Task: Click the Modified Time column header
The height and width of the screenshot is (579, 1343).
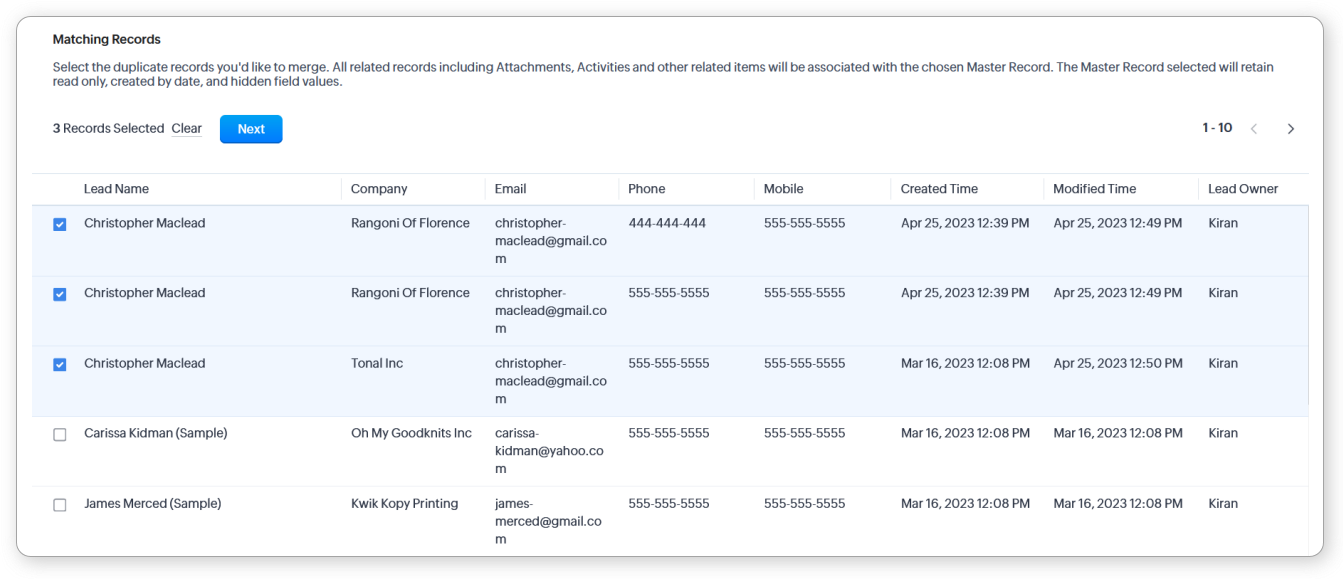Action: point(1094,189)
